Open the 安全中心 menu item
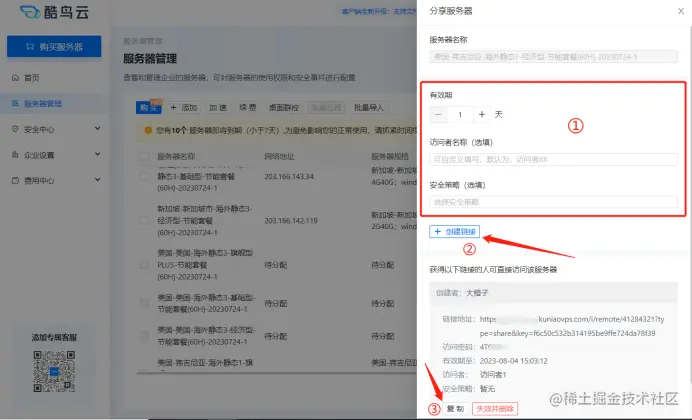Image resolution: width=692 pixels, height=420 pixels. (39, 129)
